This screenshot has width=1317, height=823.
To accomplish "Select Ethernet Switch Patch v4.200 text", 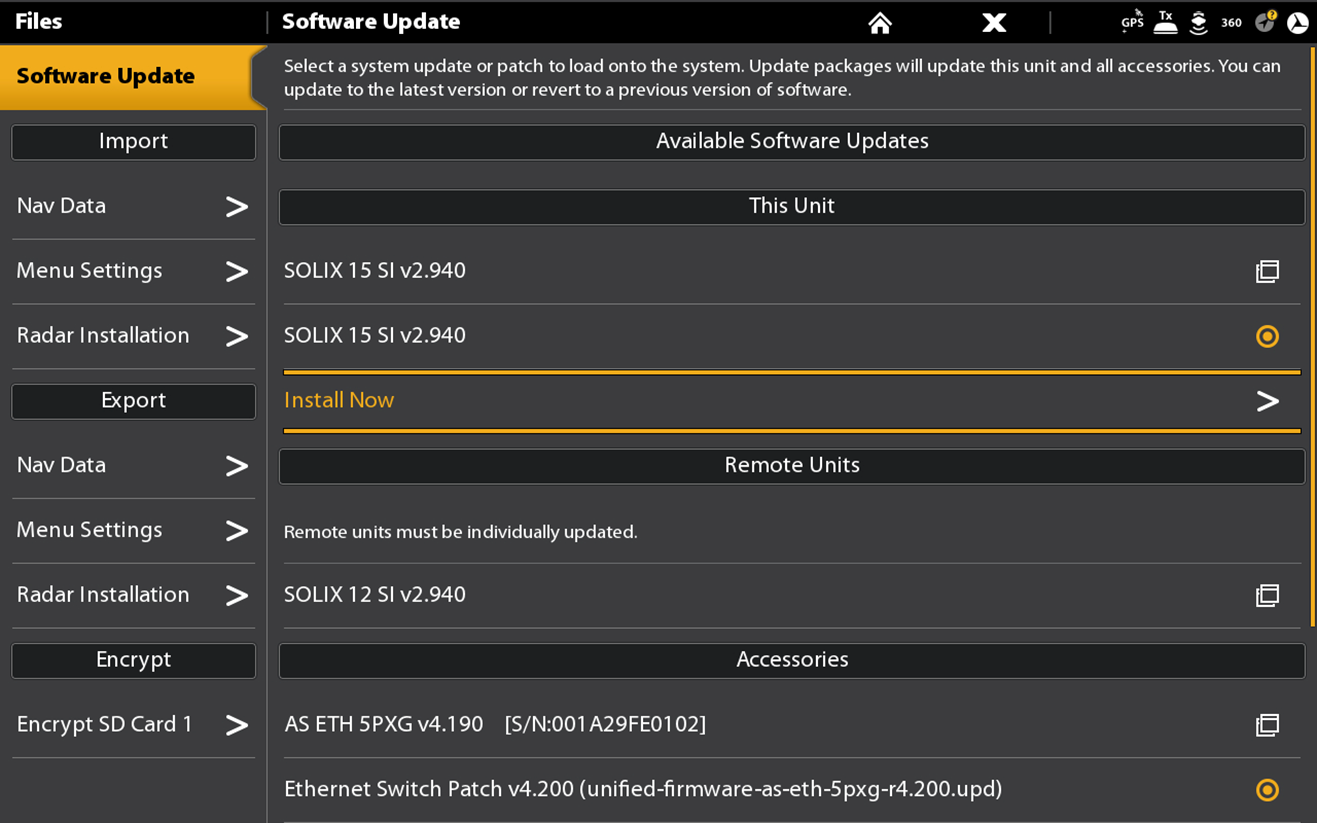I will click(x=643, y=789).
